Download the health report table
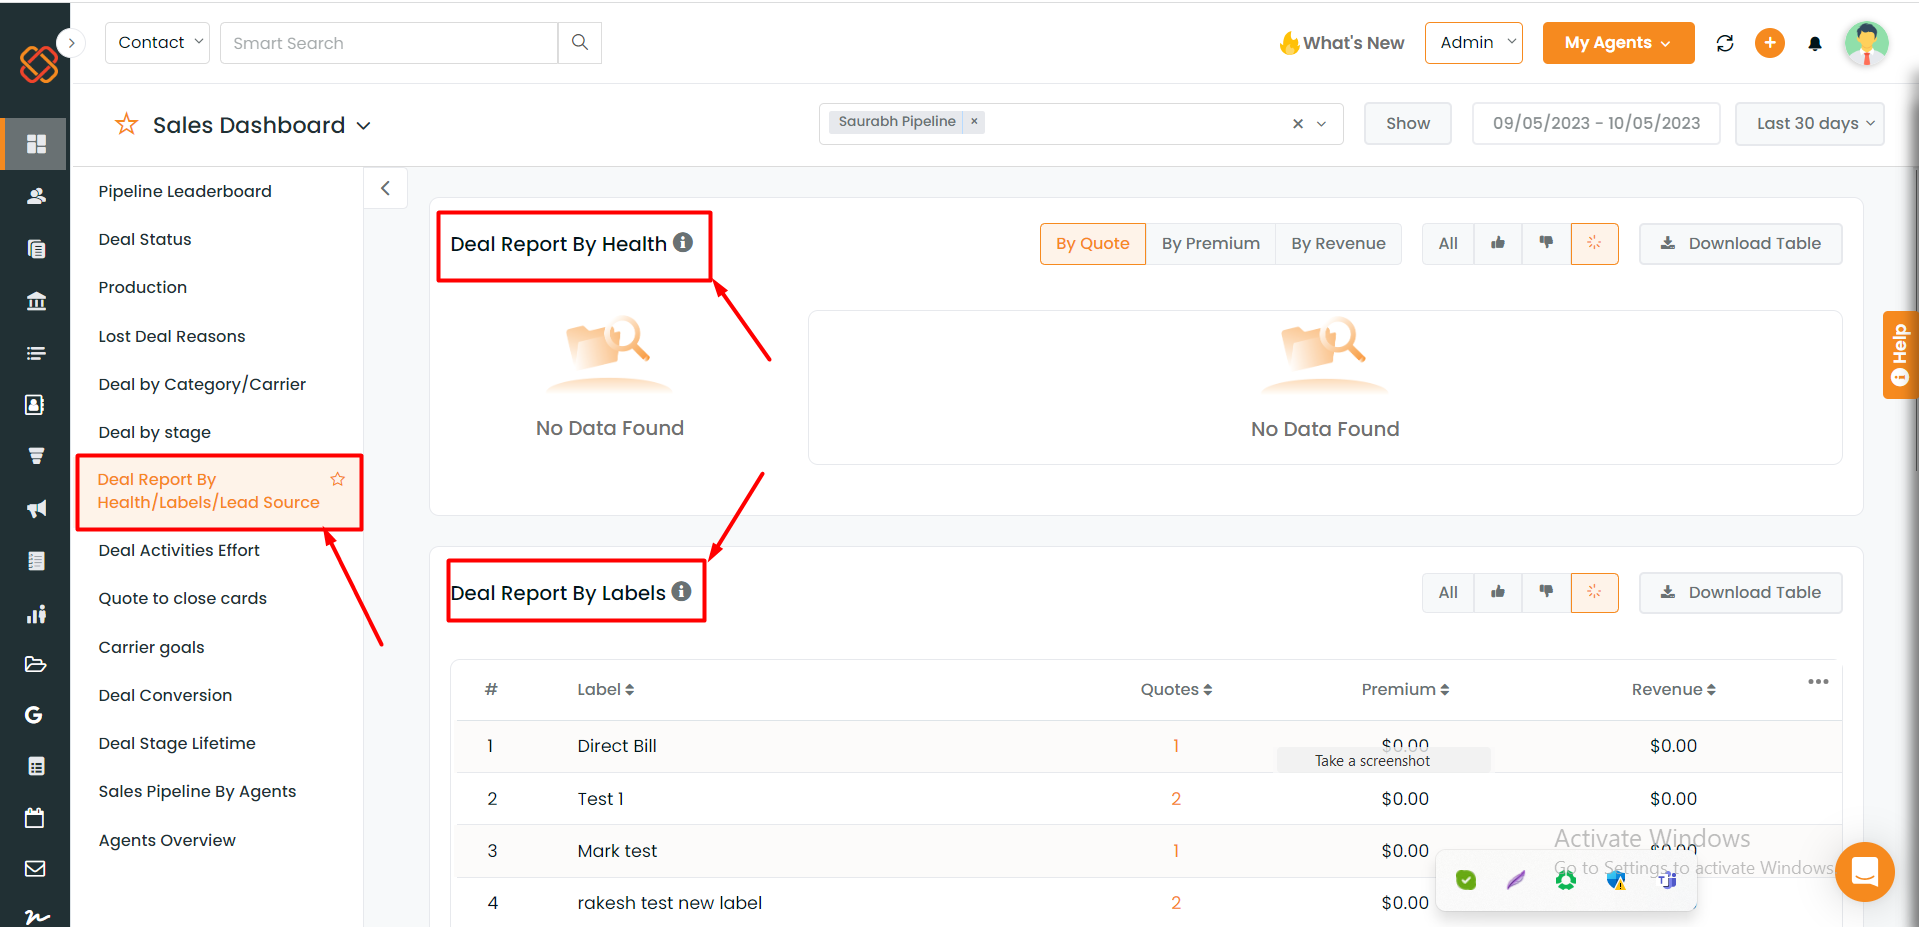 point(1741,244)
